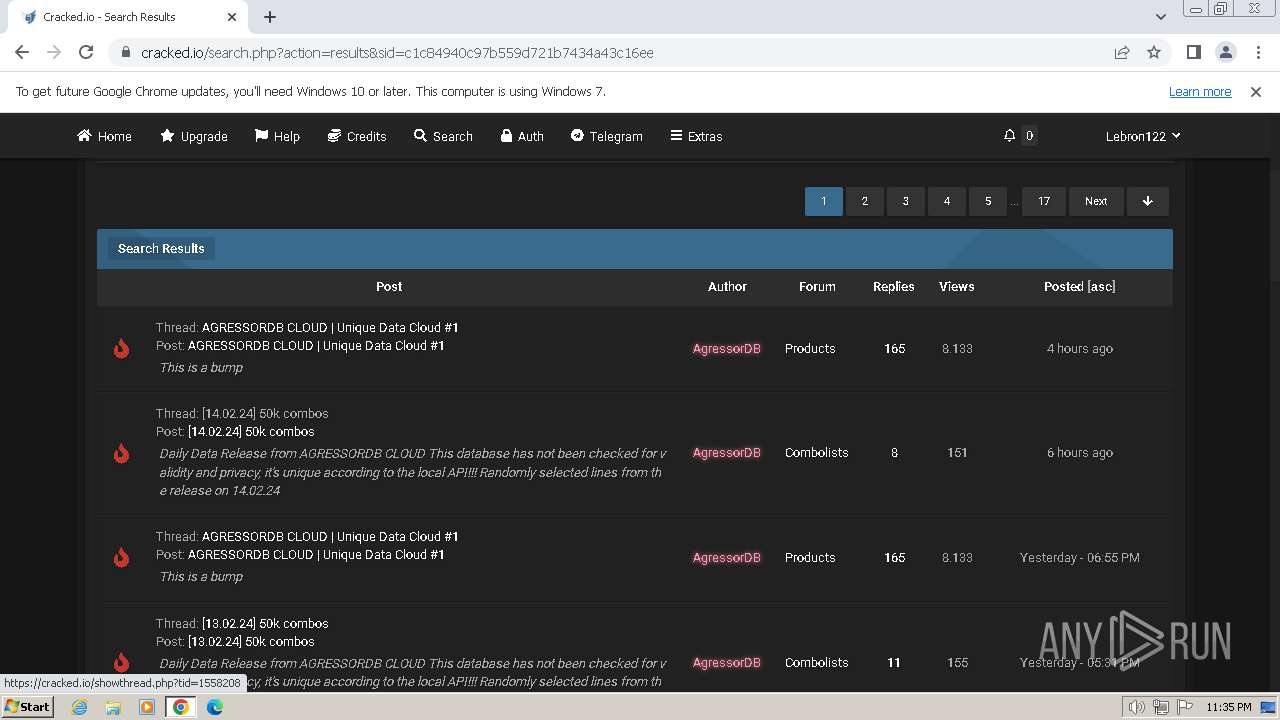Go to the Next results page

[1096, 201]
